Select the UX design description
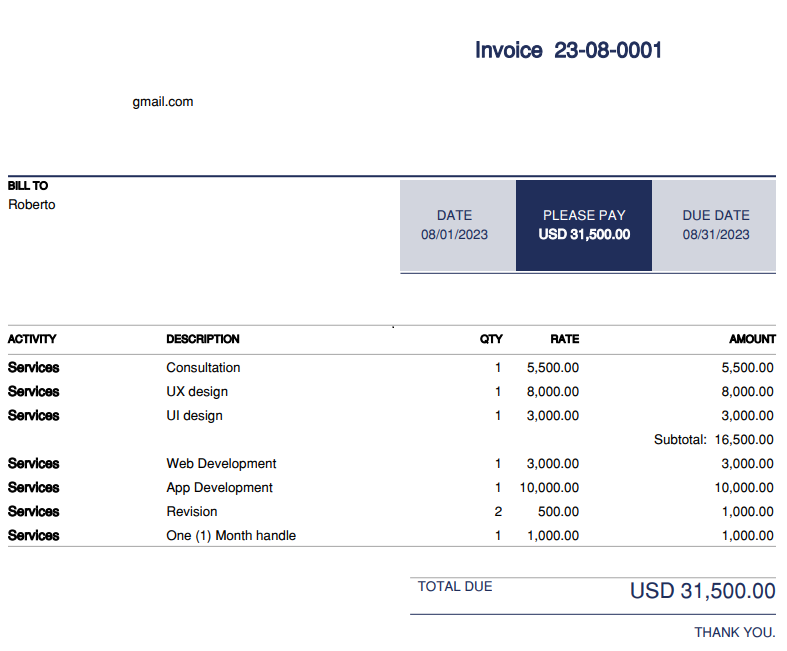The image size is (787, 651). click(197, 392)
